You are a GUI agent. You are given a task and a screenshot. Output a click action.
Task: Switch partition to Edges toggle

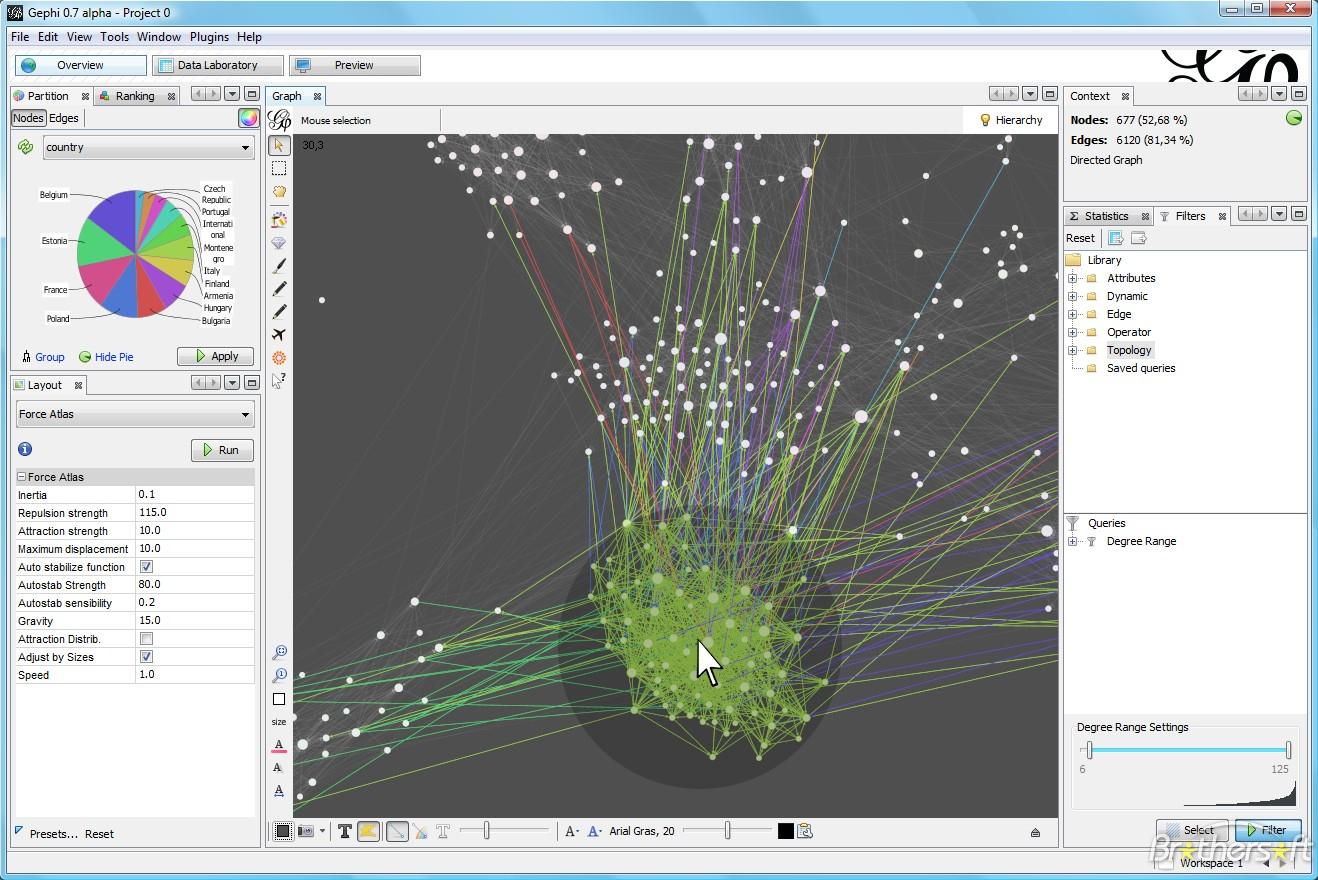64,118
